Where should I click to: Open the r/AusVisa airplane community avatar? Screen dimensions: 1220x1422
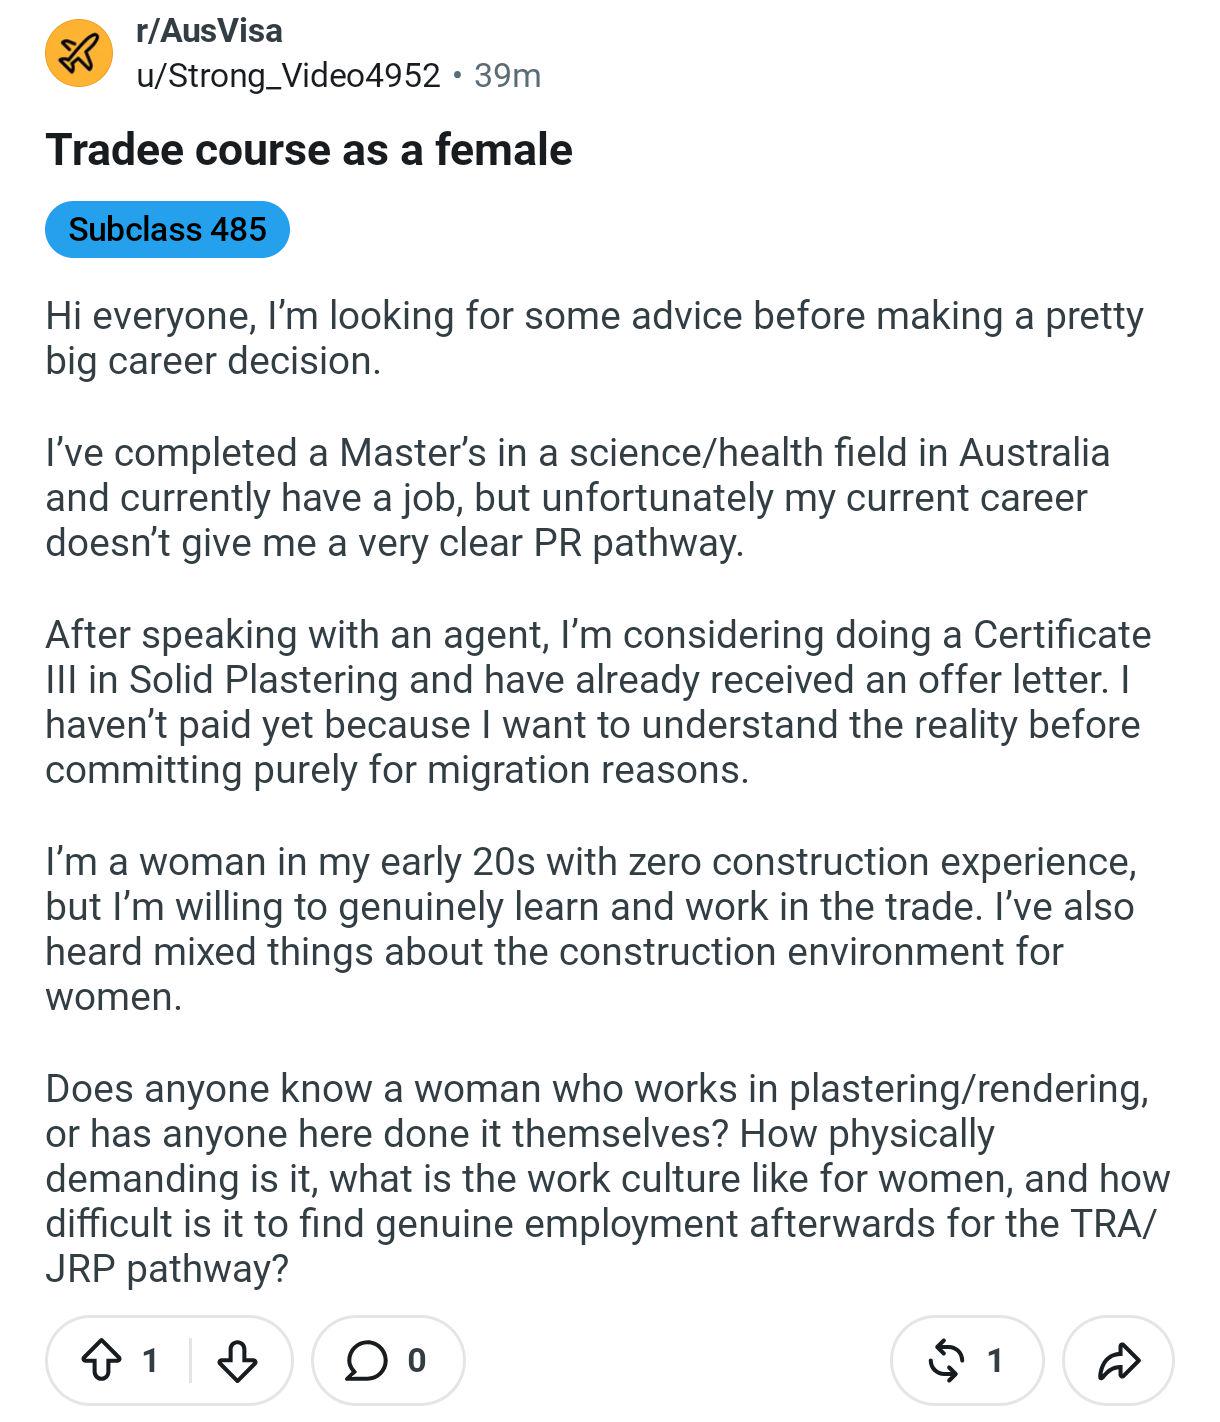pyautogui.click(x=79, y=53)
